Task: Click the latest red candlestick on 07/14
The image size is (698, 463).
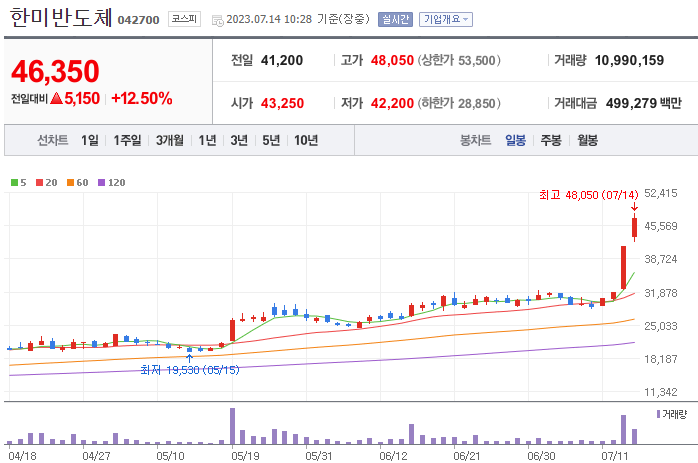Action: [634, 227]
